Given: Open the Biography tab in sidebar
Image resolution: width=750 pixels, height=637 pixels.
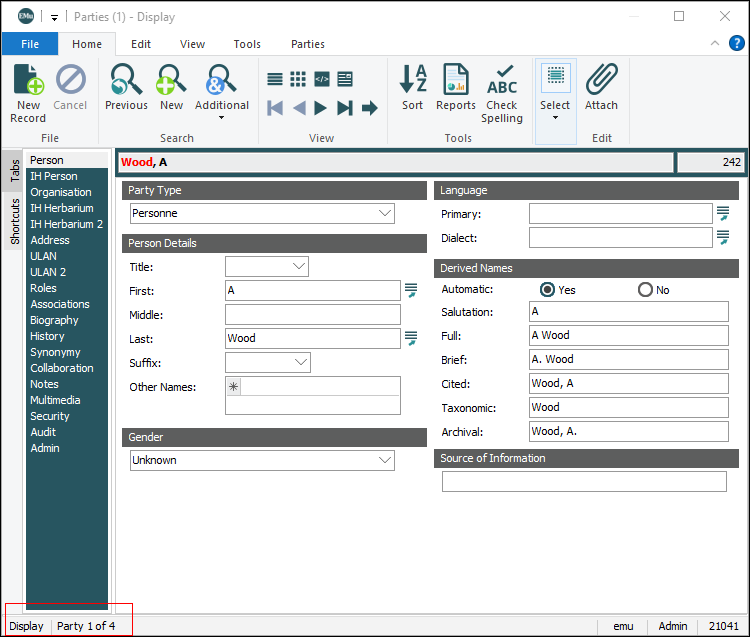Looking at the screenshot, I should (x=54, y=320).
